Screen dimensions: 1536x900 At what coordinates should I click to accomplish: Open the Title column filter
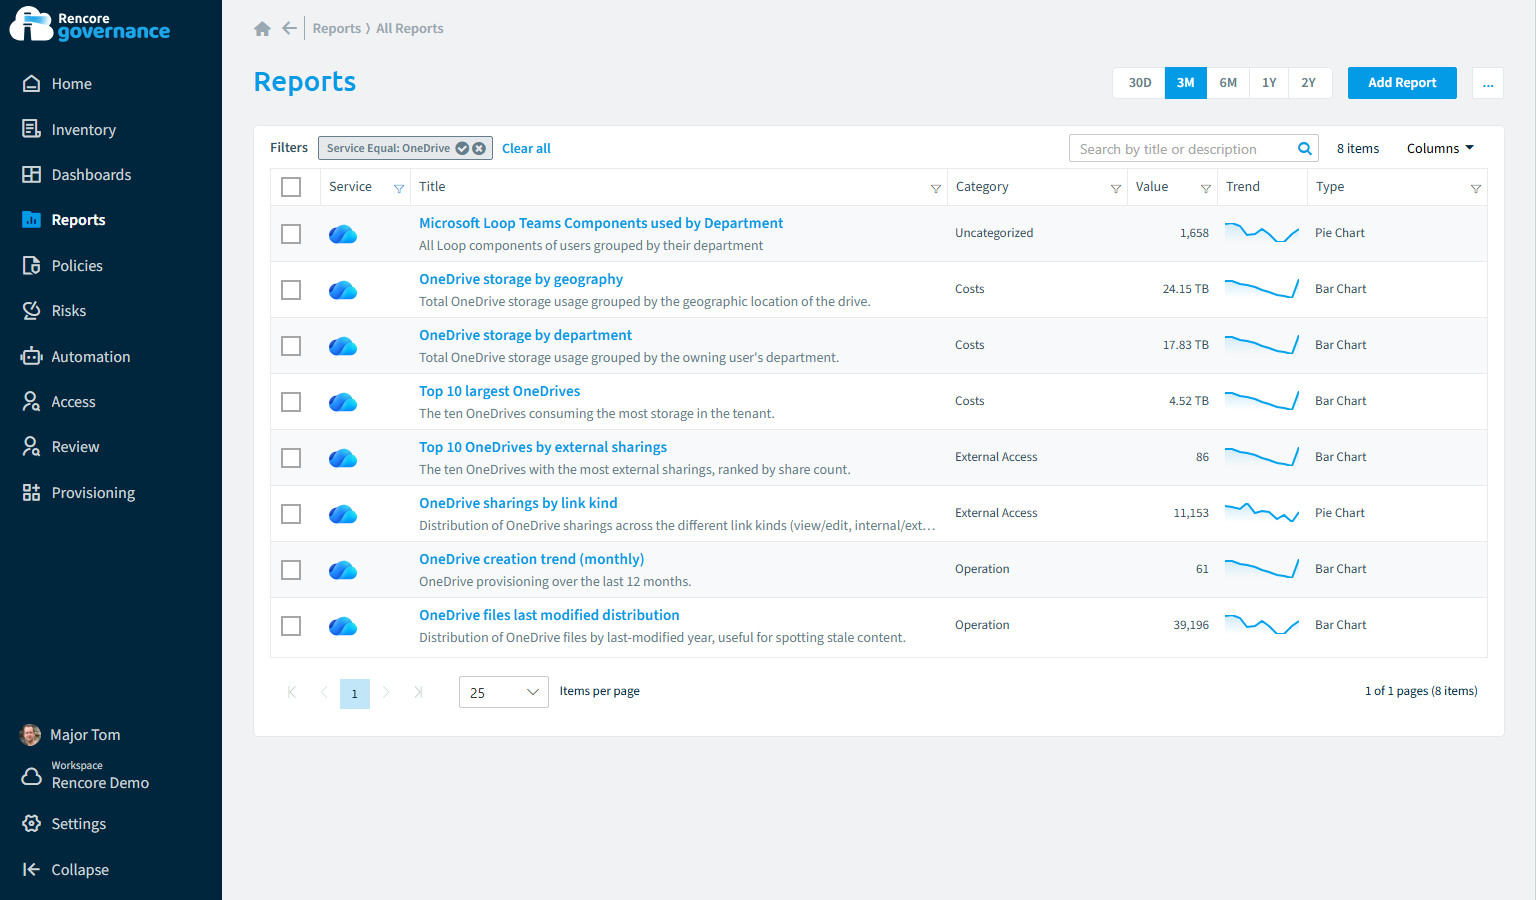coord(936,188)
